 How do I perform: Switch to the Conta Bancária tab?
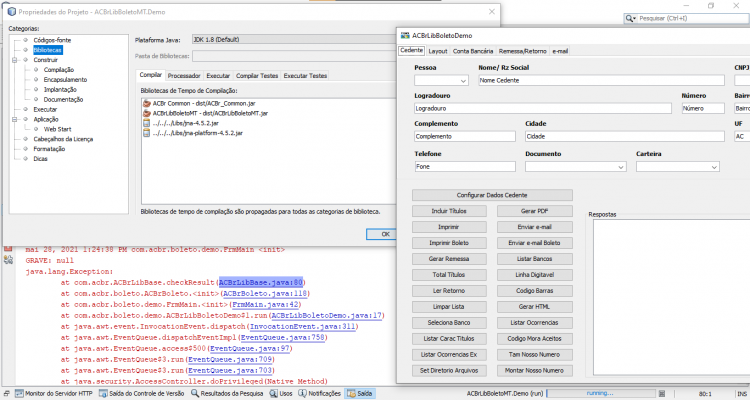[x=473, y=51]
